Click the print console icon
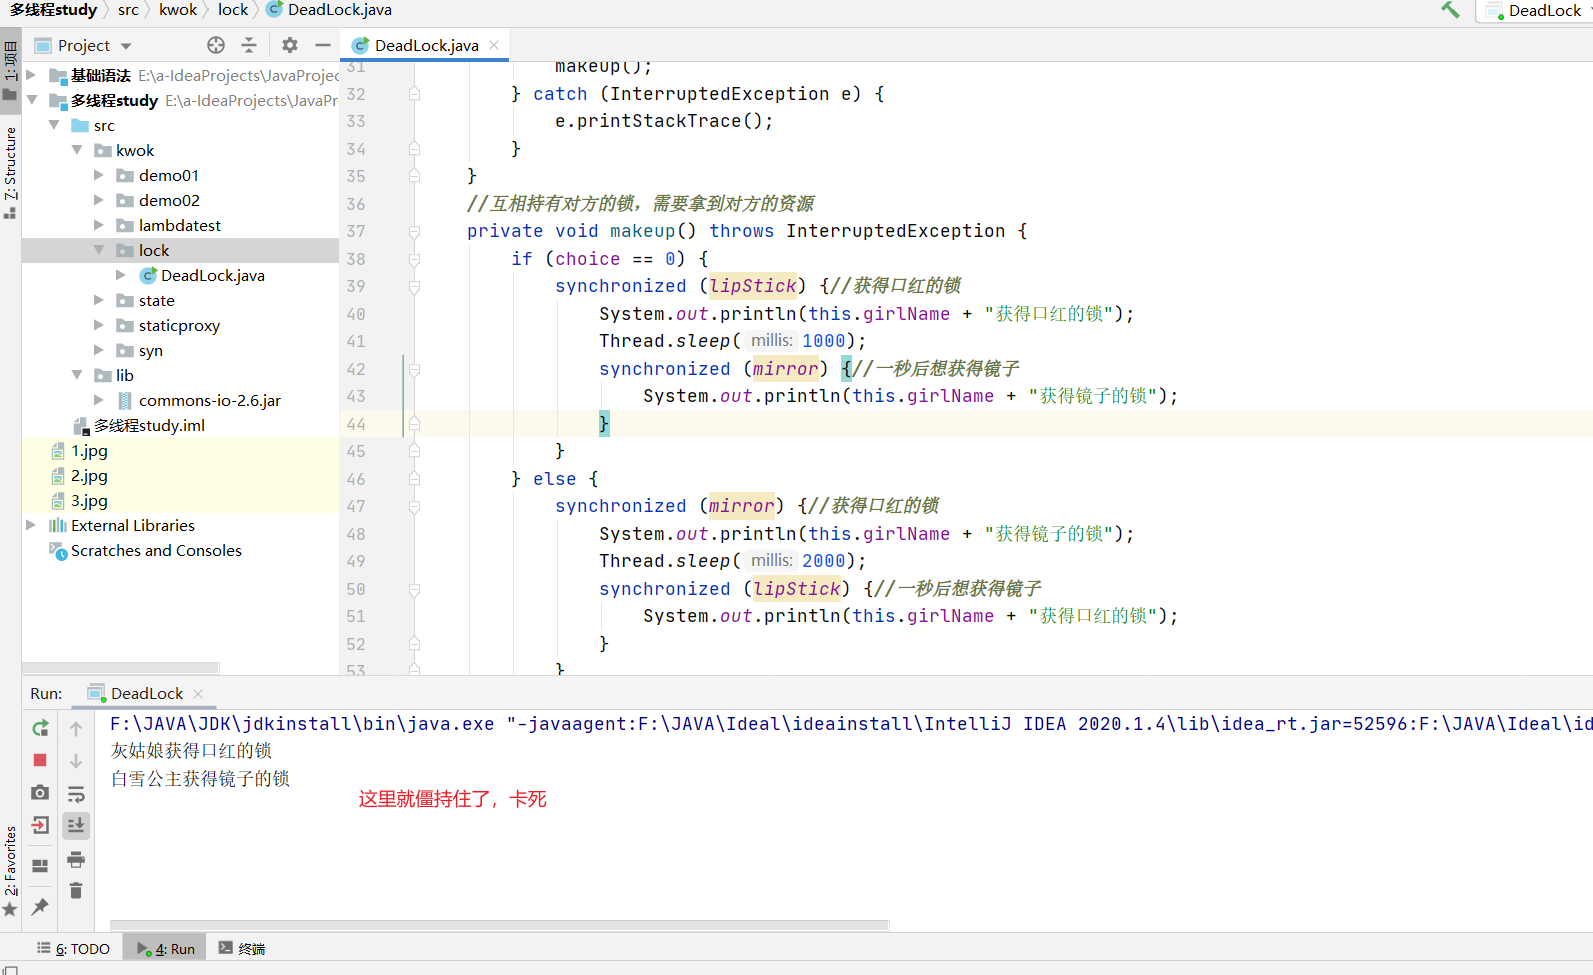Viewport: 1593px width, 975px height. [76, 859]
